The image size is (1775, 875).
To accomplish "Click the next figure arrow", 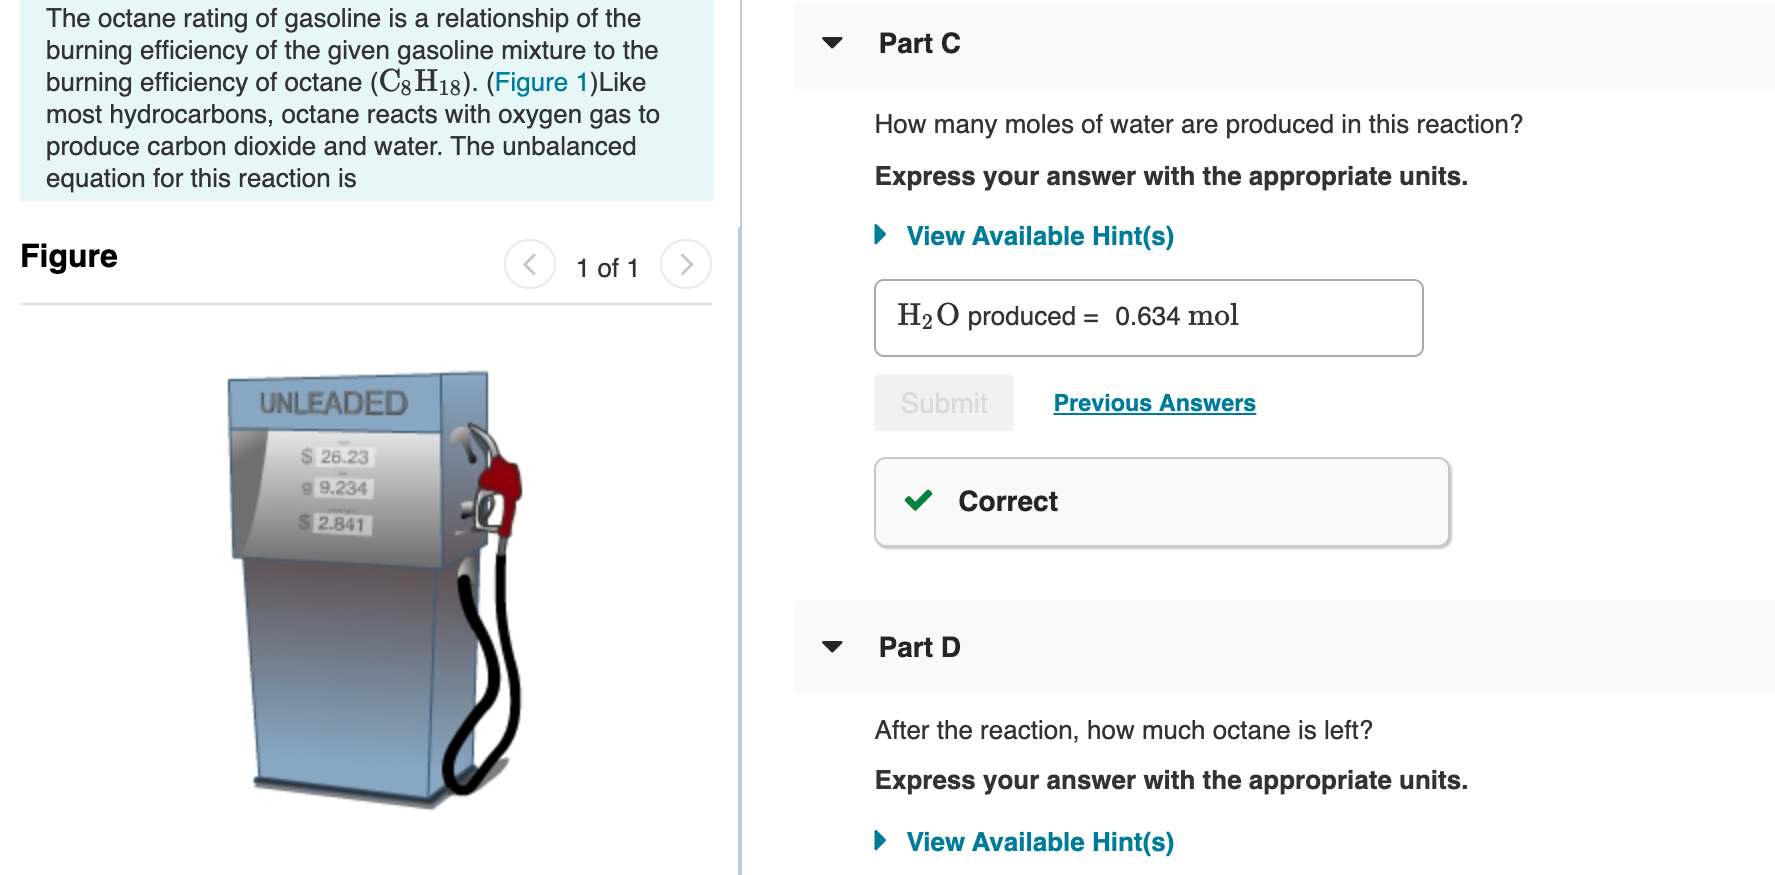I will [x=686, y=264].
